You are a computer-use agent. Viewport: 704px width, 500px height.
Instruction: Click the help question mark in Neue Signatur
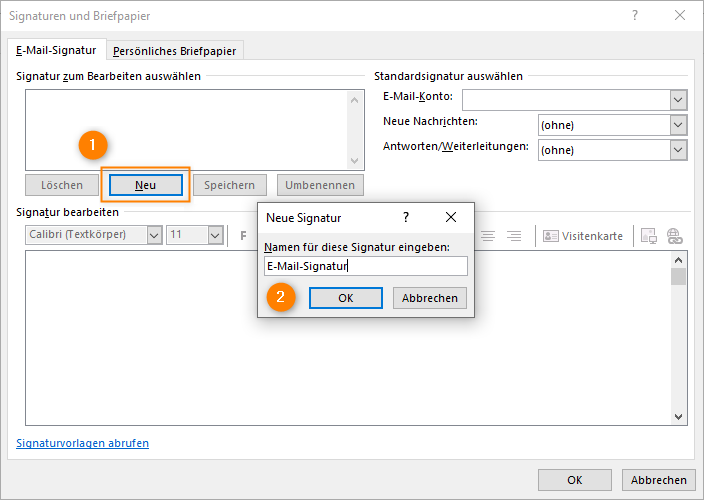click(406, 217)
